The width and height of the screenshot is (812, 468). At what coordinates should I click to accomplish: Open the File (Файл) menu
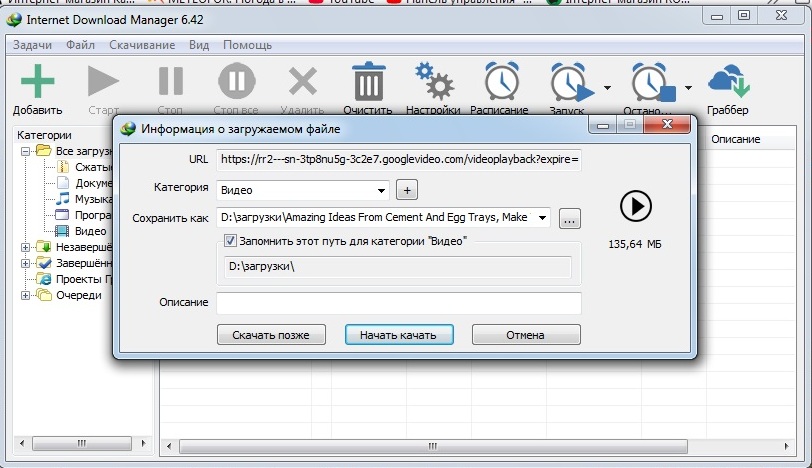click(x=80, y=45)
